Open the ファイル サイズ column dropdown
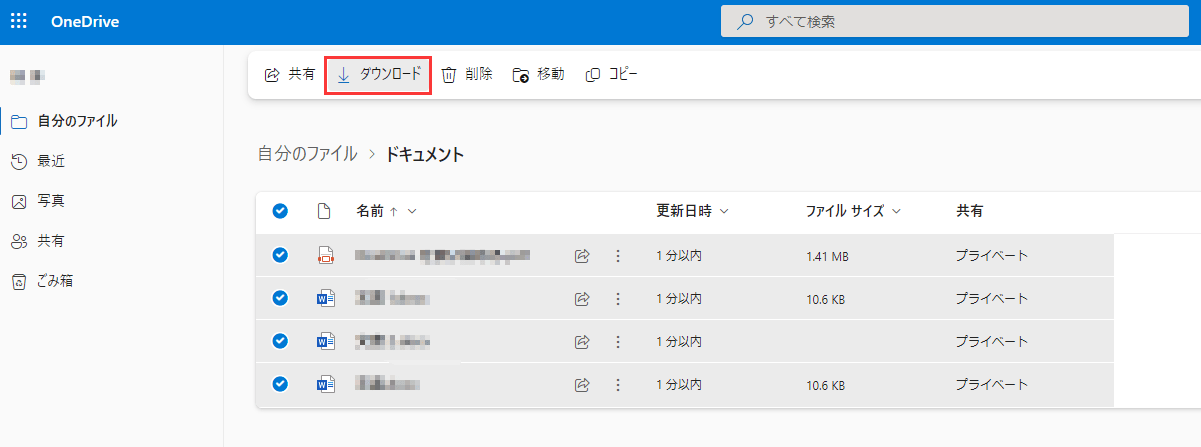The width and height of the screenshot is (1201, 447). tap(853, 211)
